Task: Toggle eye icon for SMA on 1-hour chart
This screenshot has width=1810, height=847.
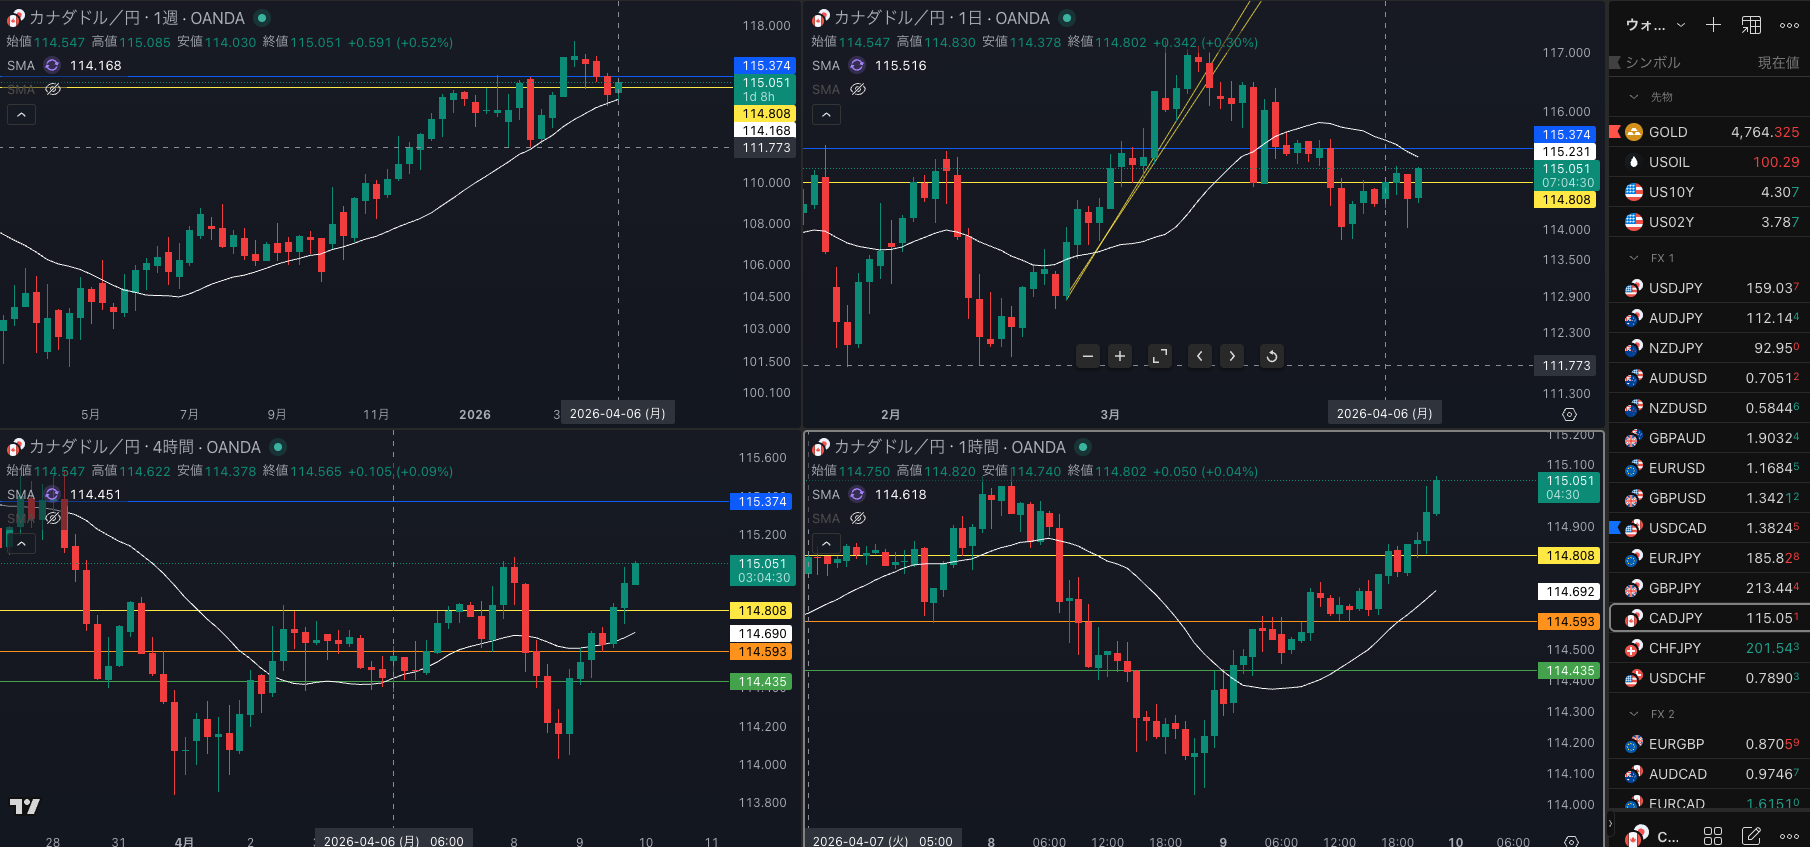Action: pyautogui.click(x=858, y=518)
